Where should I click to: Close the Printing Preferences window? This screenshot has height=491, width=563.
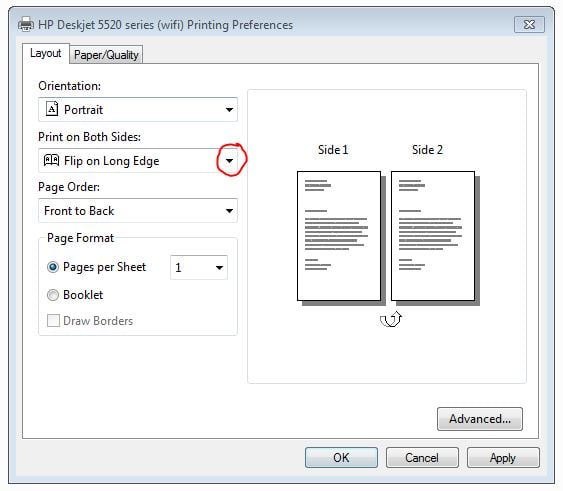click(529, 24)
